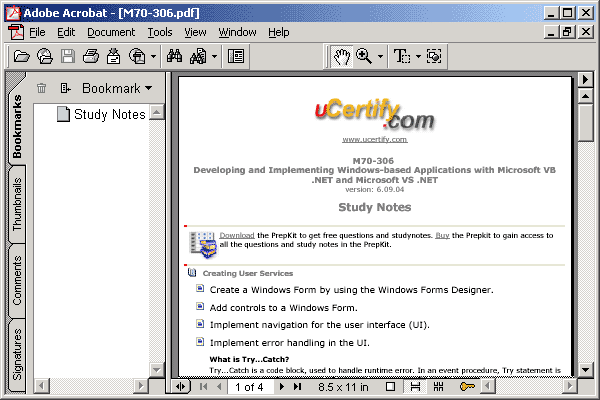Click the Open Web Page globe icon
Screen dimensions: 600x400
click(45, 56)
